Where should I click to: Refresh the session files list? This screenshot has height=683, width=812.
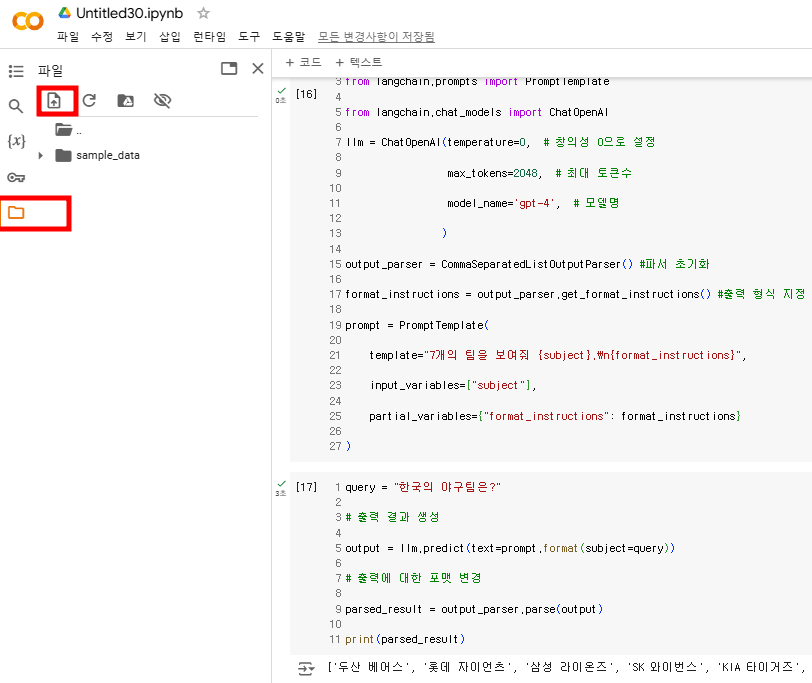(x=90, y=100)
